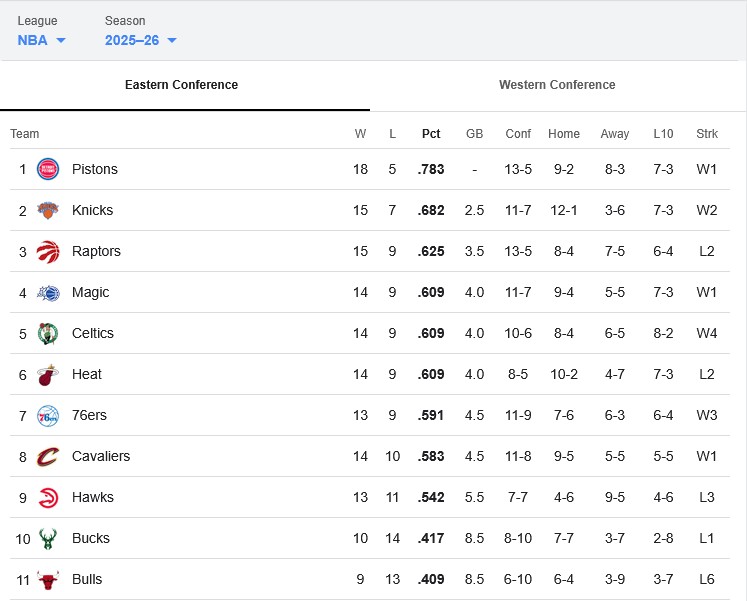Image resolution: width=747 pixels, height=601 pixels.
Task: Click the Cavaliers team logo
Action: [48, 457]
